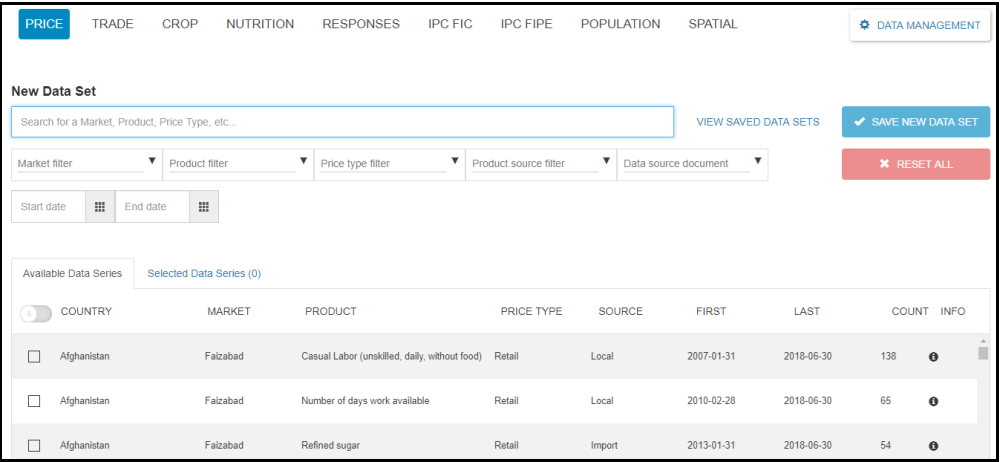Switch to the NUTRITION tab

click(260, 24)
